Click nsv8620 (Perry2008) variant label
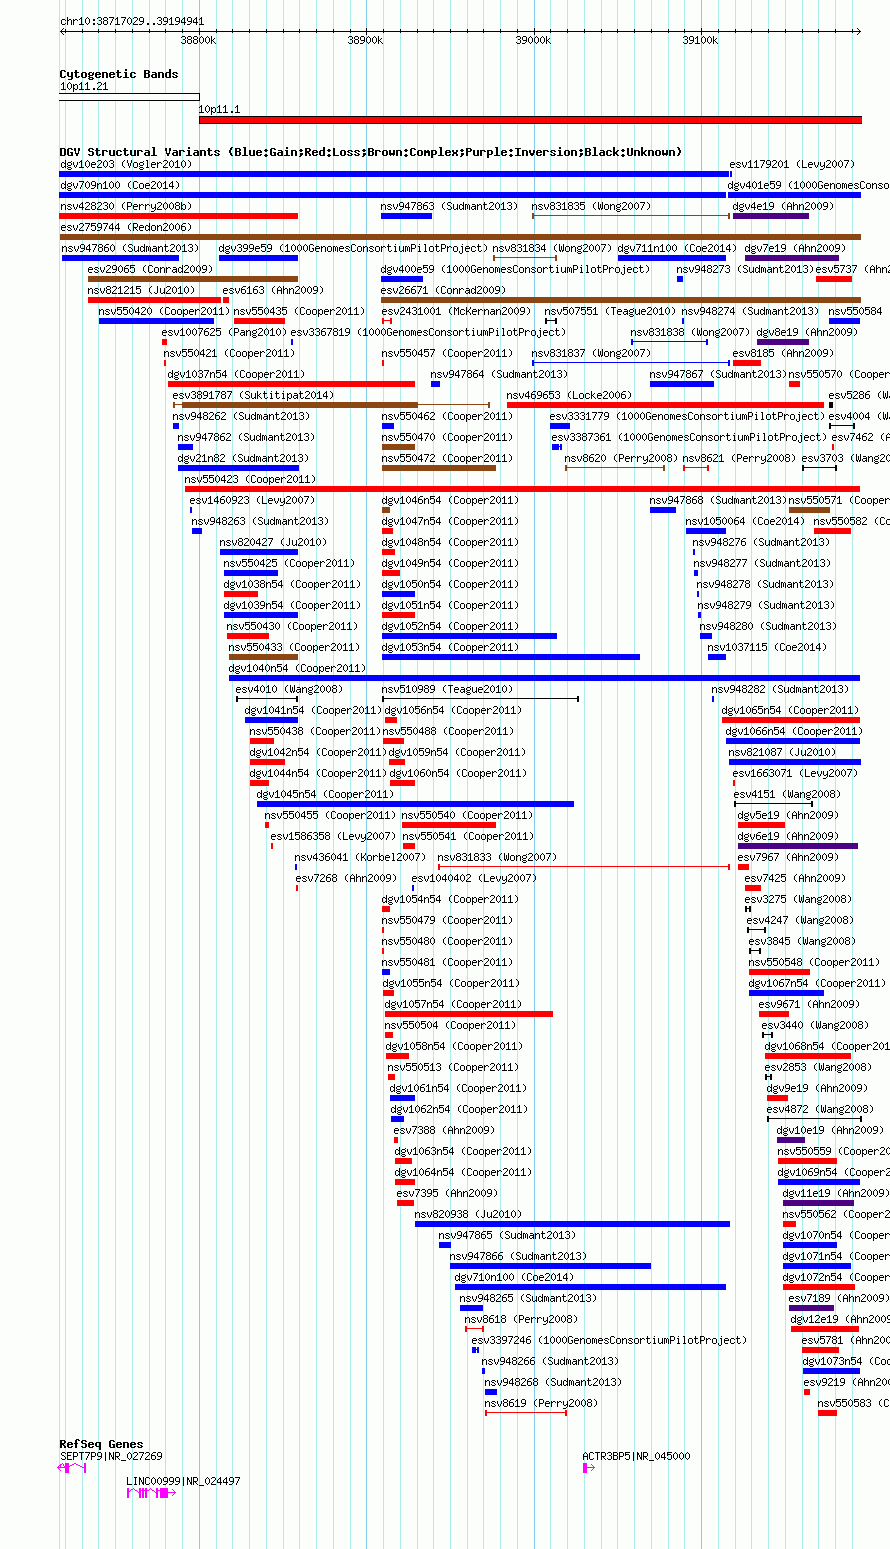Screen dimensions: 890x1549 pos(621,458)
